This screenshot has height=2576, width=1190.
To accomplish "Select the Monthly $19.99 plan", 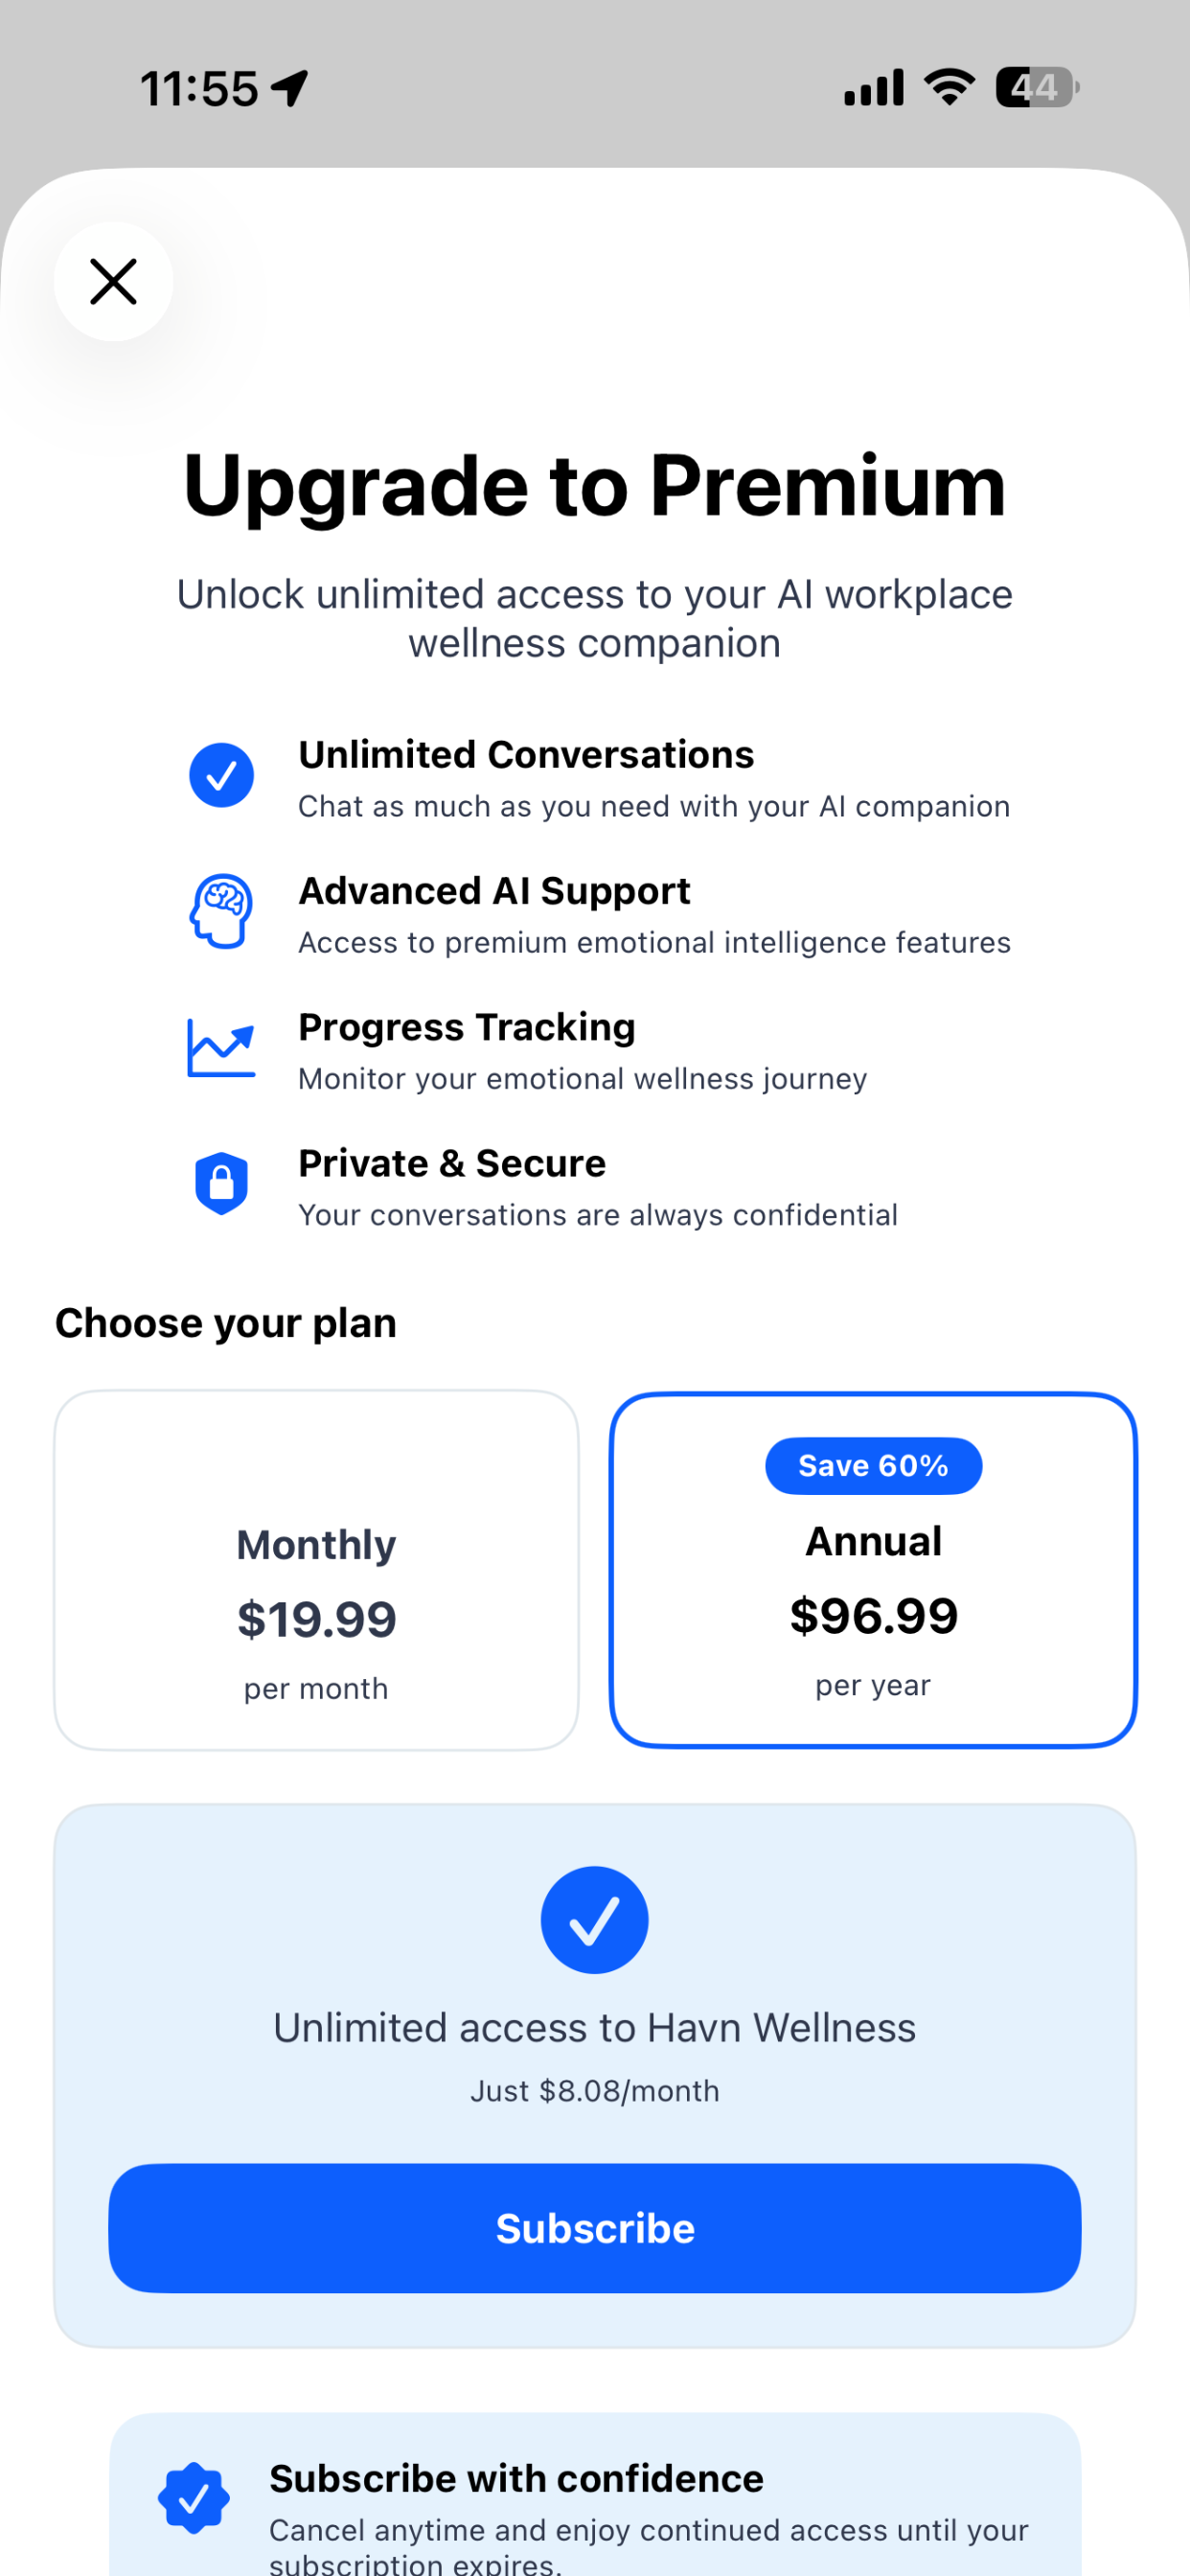I will click(316, 1569).
